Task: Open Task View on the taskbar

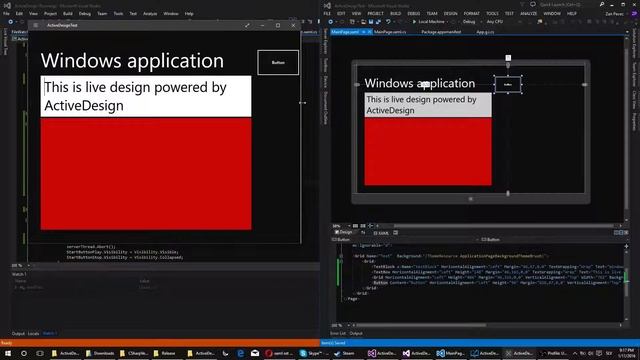Action: pos(40,353)
